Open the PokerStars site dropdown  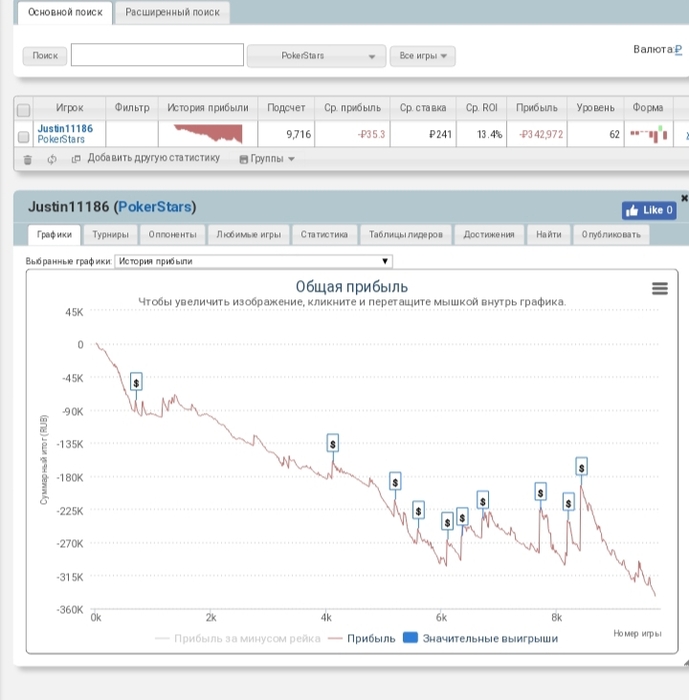[316, 56]
